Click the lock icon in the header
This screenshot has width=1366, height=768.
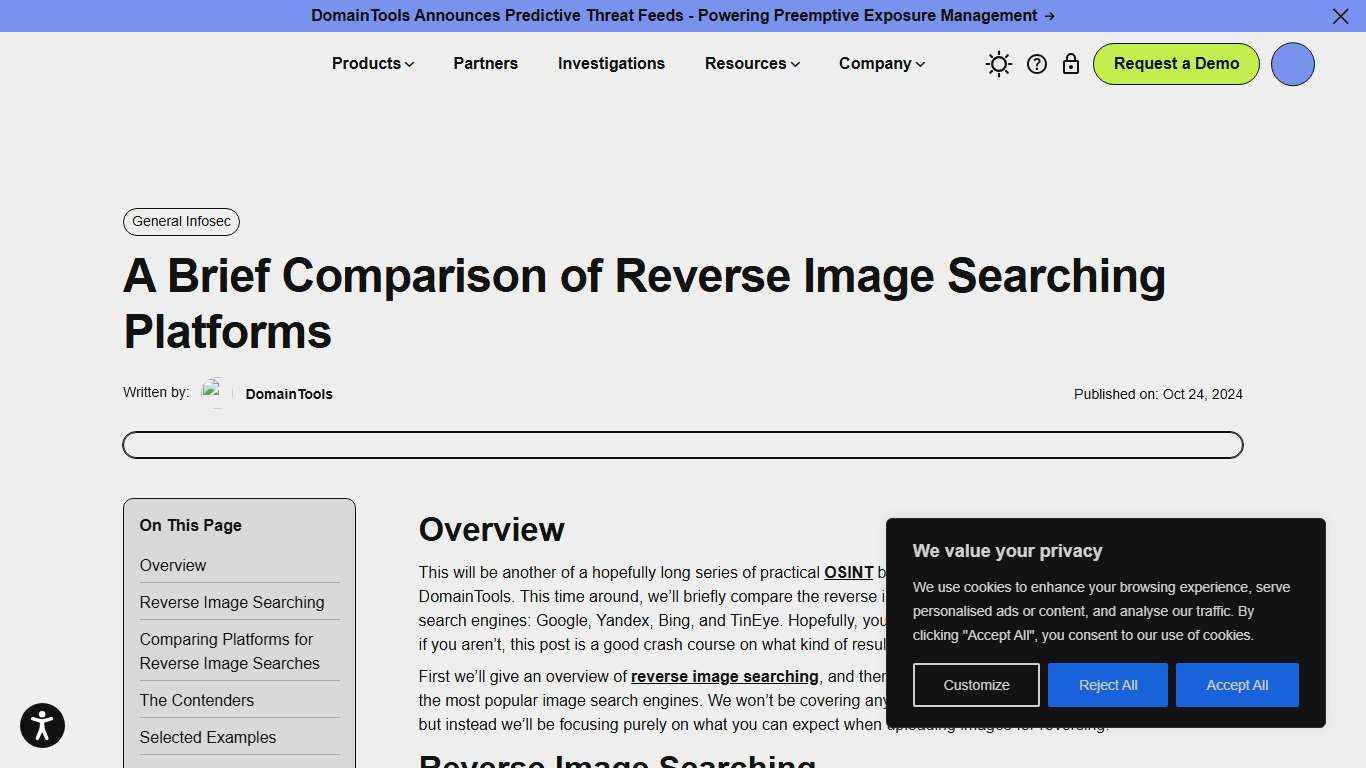click(1071, 63)
